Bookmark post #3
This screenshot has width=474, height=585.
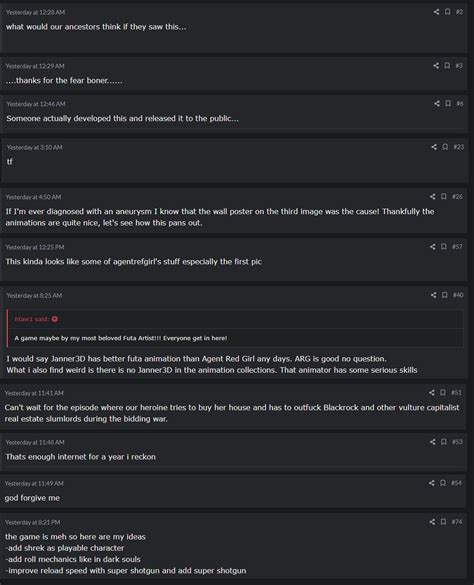click(x=447, y=66)
